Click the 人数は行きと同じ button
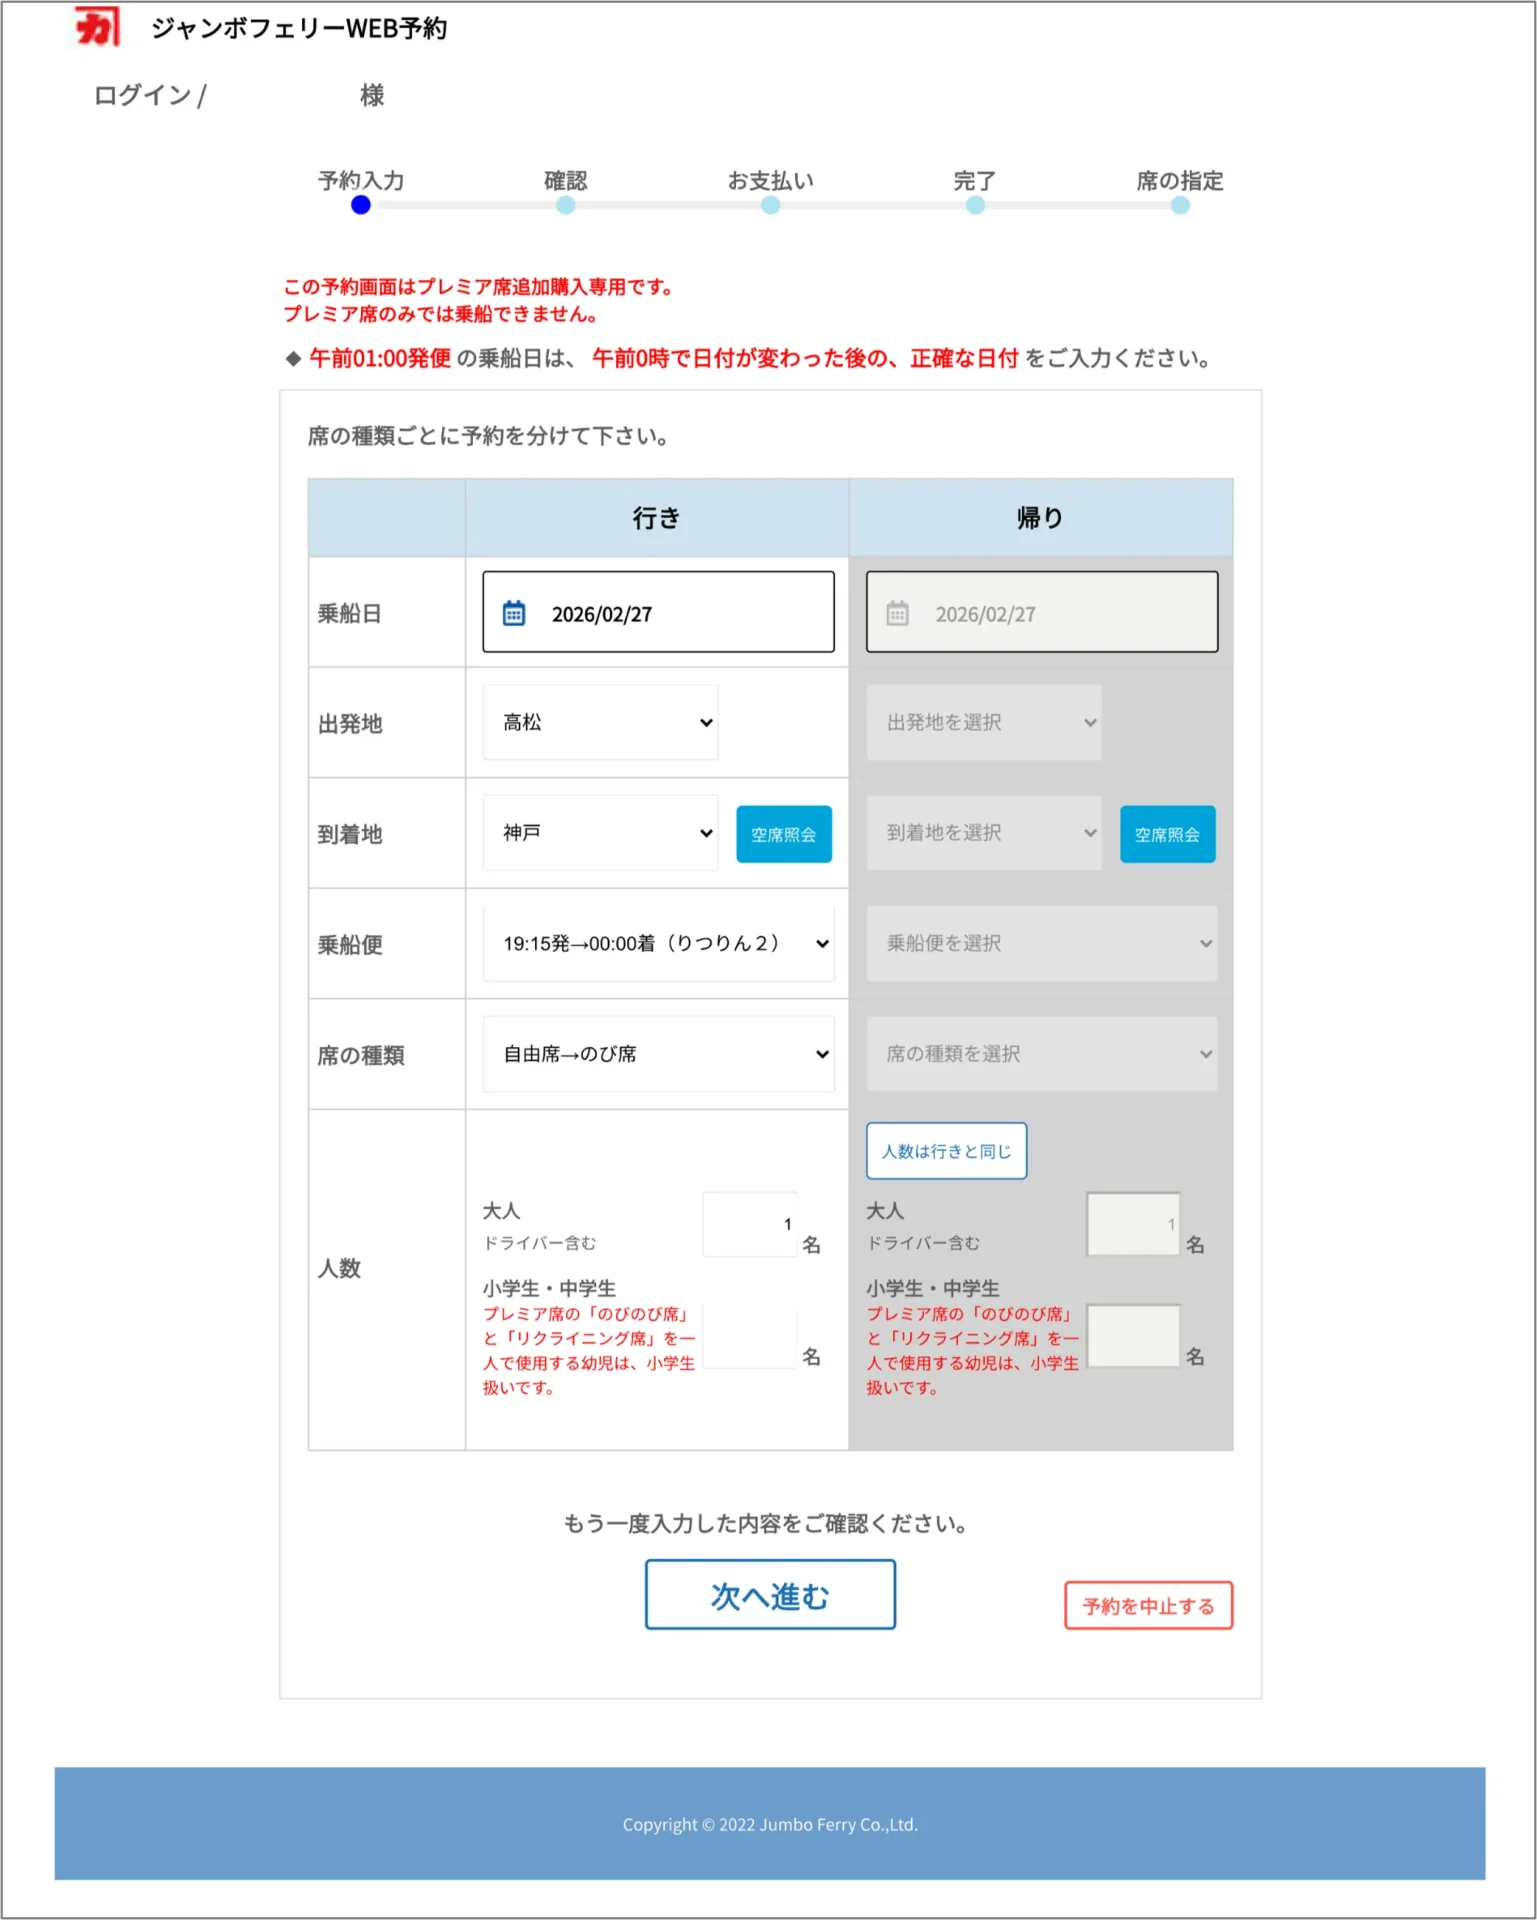1537x1920 pixels. tap(946, 1151)
